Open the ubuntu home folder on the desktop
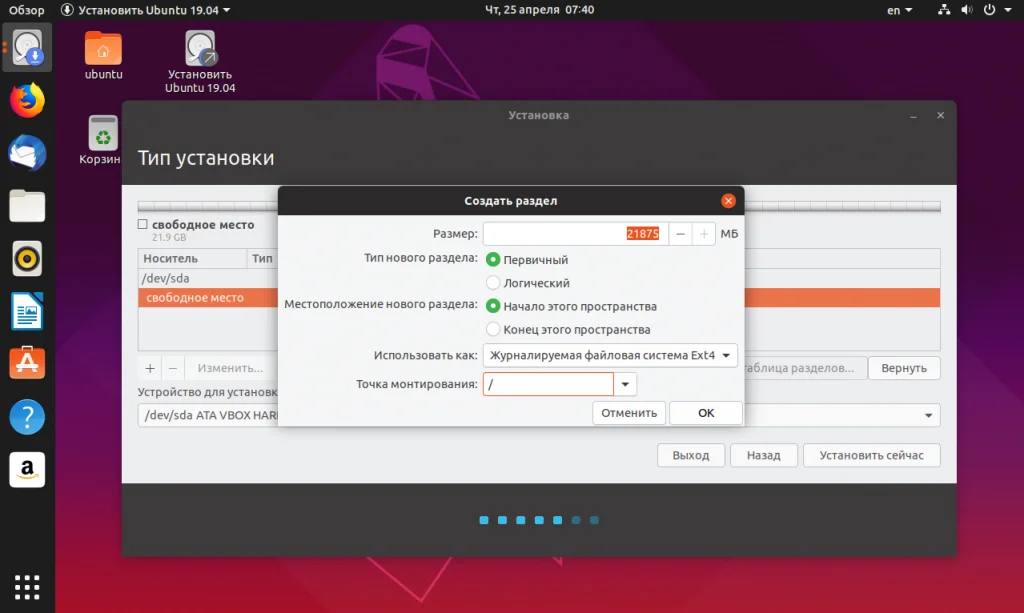This screenshot has height=613, width=1024. click(x=103, y=55)
